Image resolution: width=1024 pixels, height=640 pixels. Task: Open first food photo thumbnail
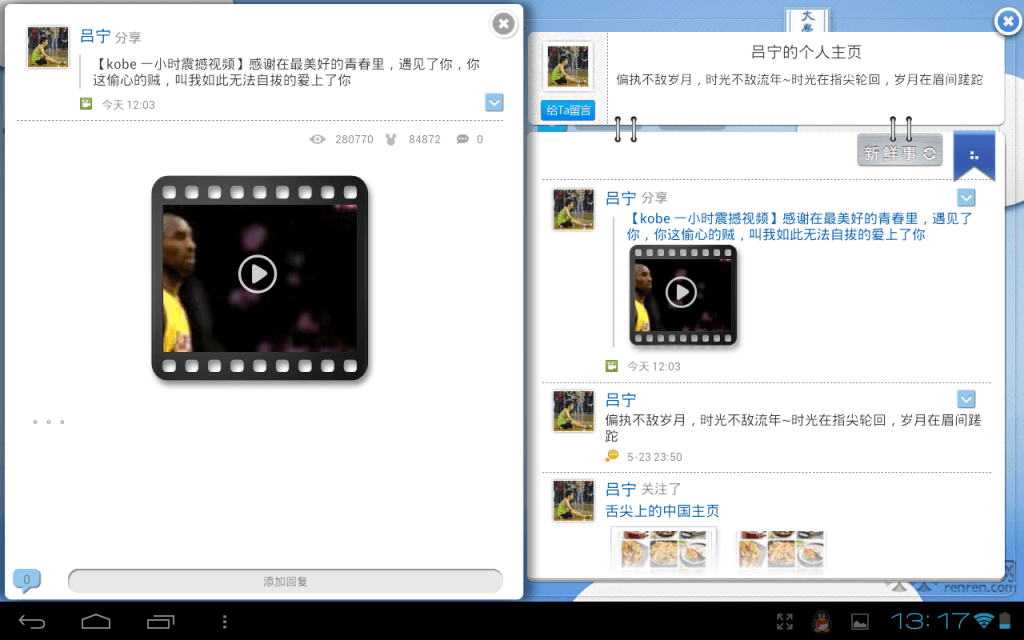click(x=664, y=550)
